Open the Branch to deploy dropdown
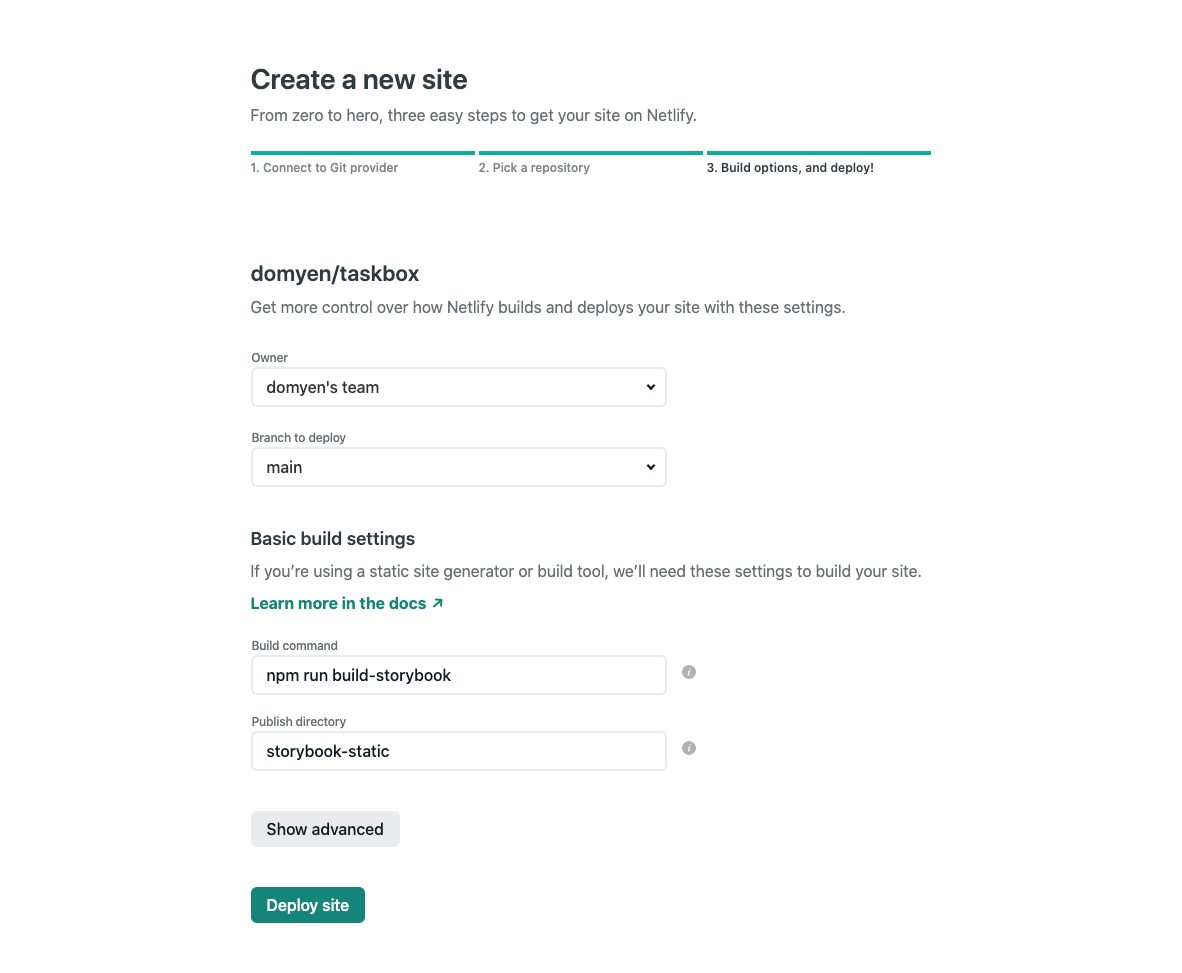Viewport: 1182px width, 973px height. [458, 467]
